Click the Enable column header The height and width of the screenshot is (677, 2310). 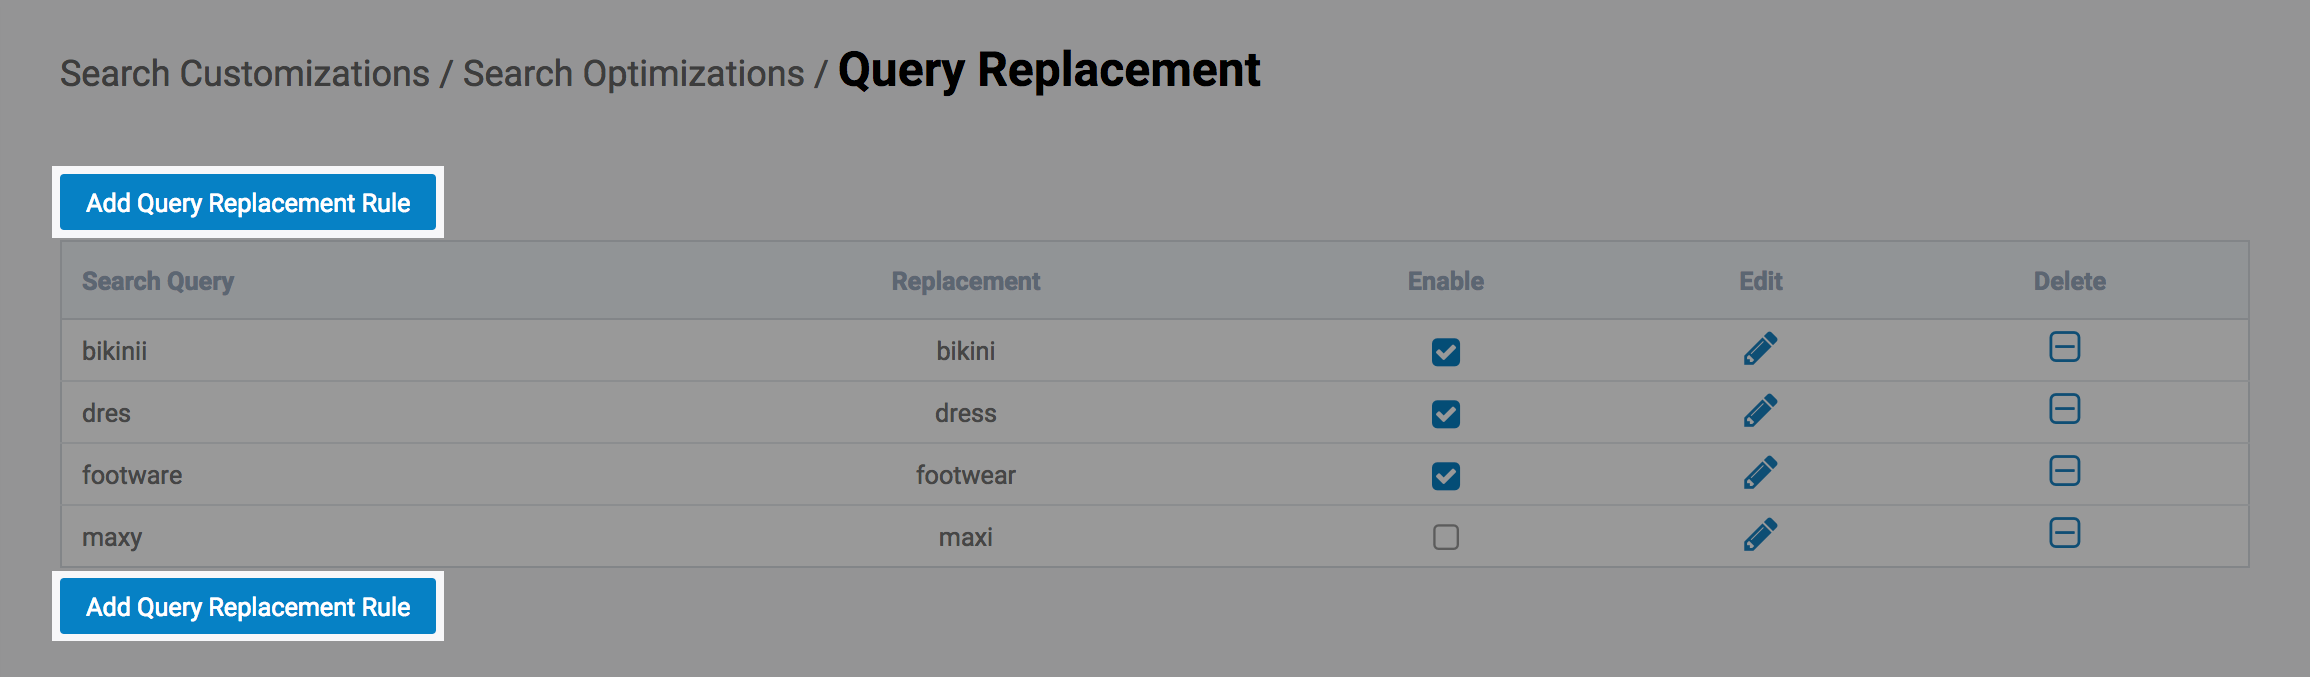(1445, 281)
